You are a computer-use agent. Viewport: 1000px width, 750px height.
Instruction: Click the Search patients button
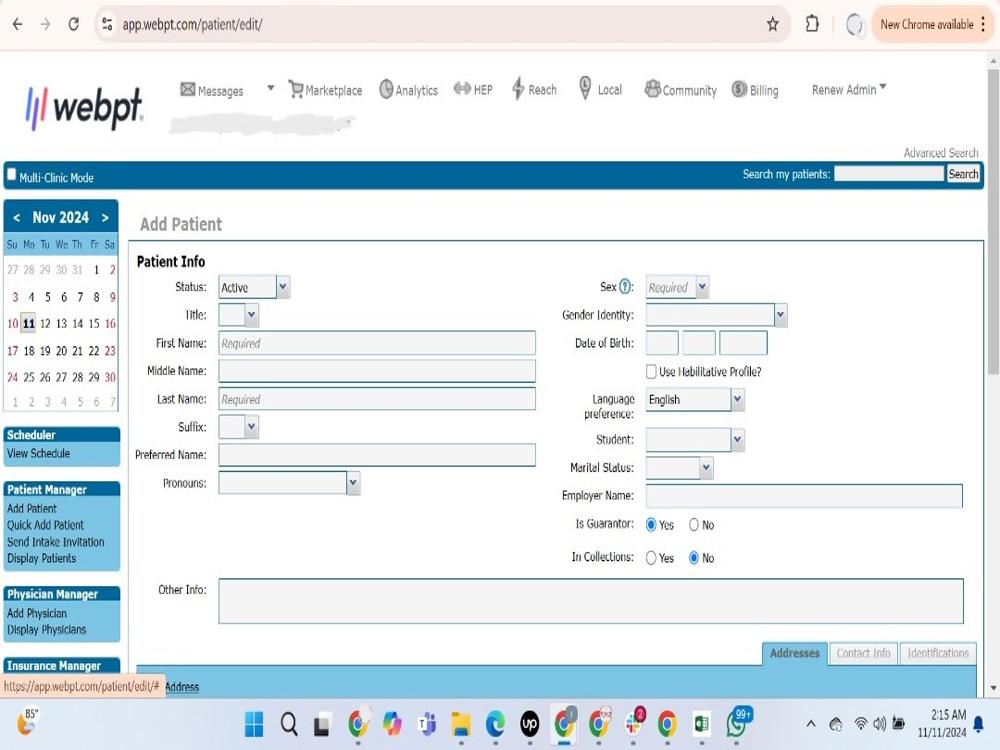click(963, 173)
